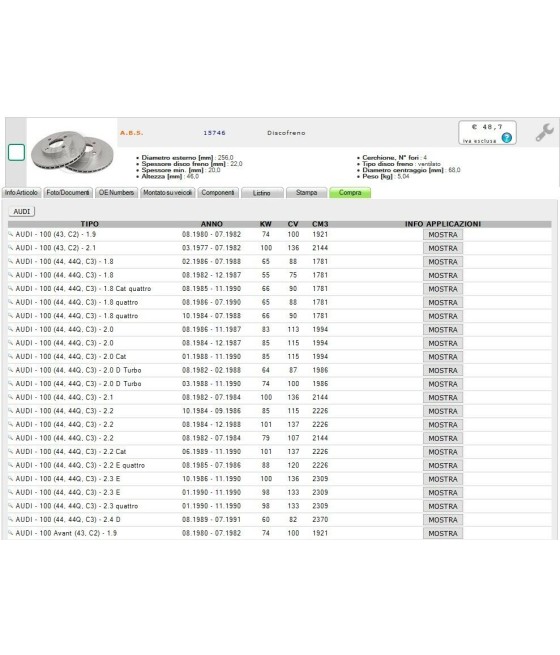
Task: Click the 2370 displacement value
Action: pos(320,519)
